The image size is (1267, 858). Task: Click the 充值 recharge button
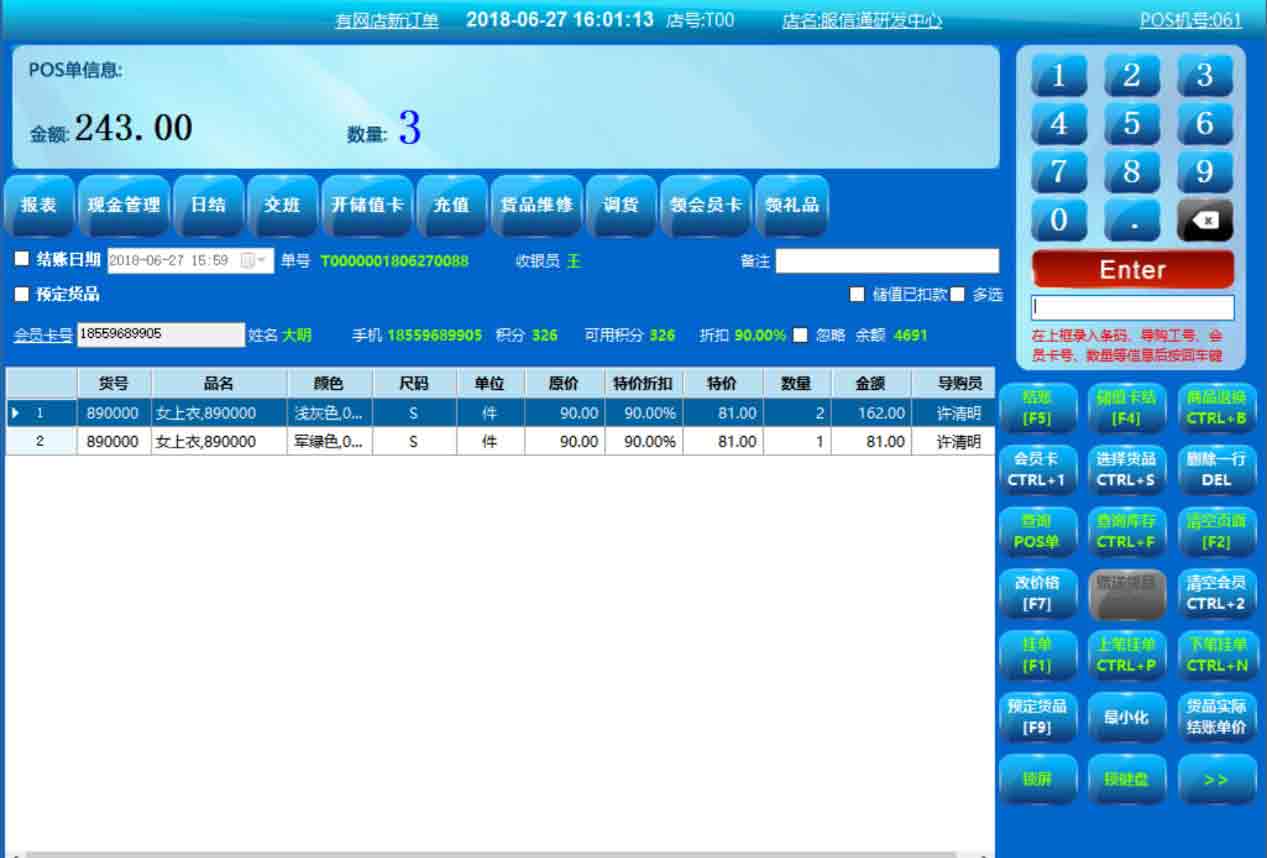point(451,205)
